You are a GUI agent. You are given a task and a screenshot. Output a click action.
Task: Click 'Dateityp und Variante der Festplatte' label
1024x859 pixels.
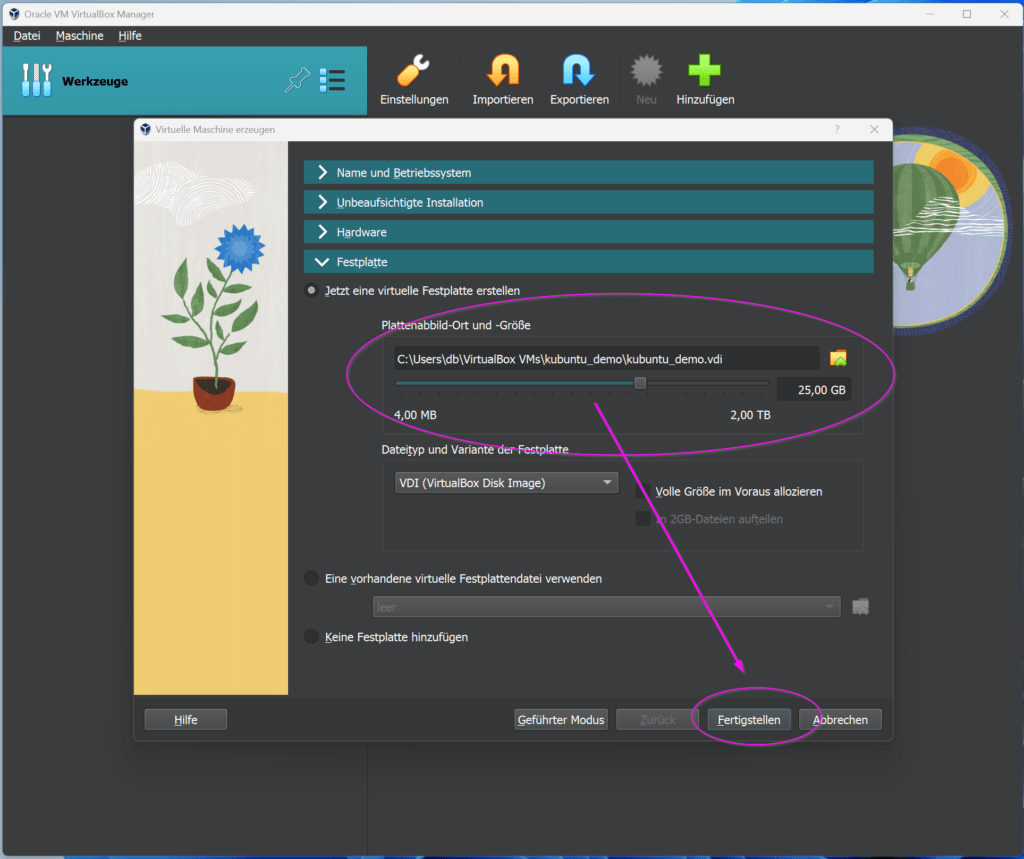tap(475, 449)
